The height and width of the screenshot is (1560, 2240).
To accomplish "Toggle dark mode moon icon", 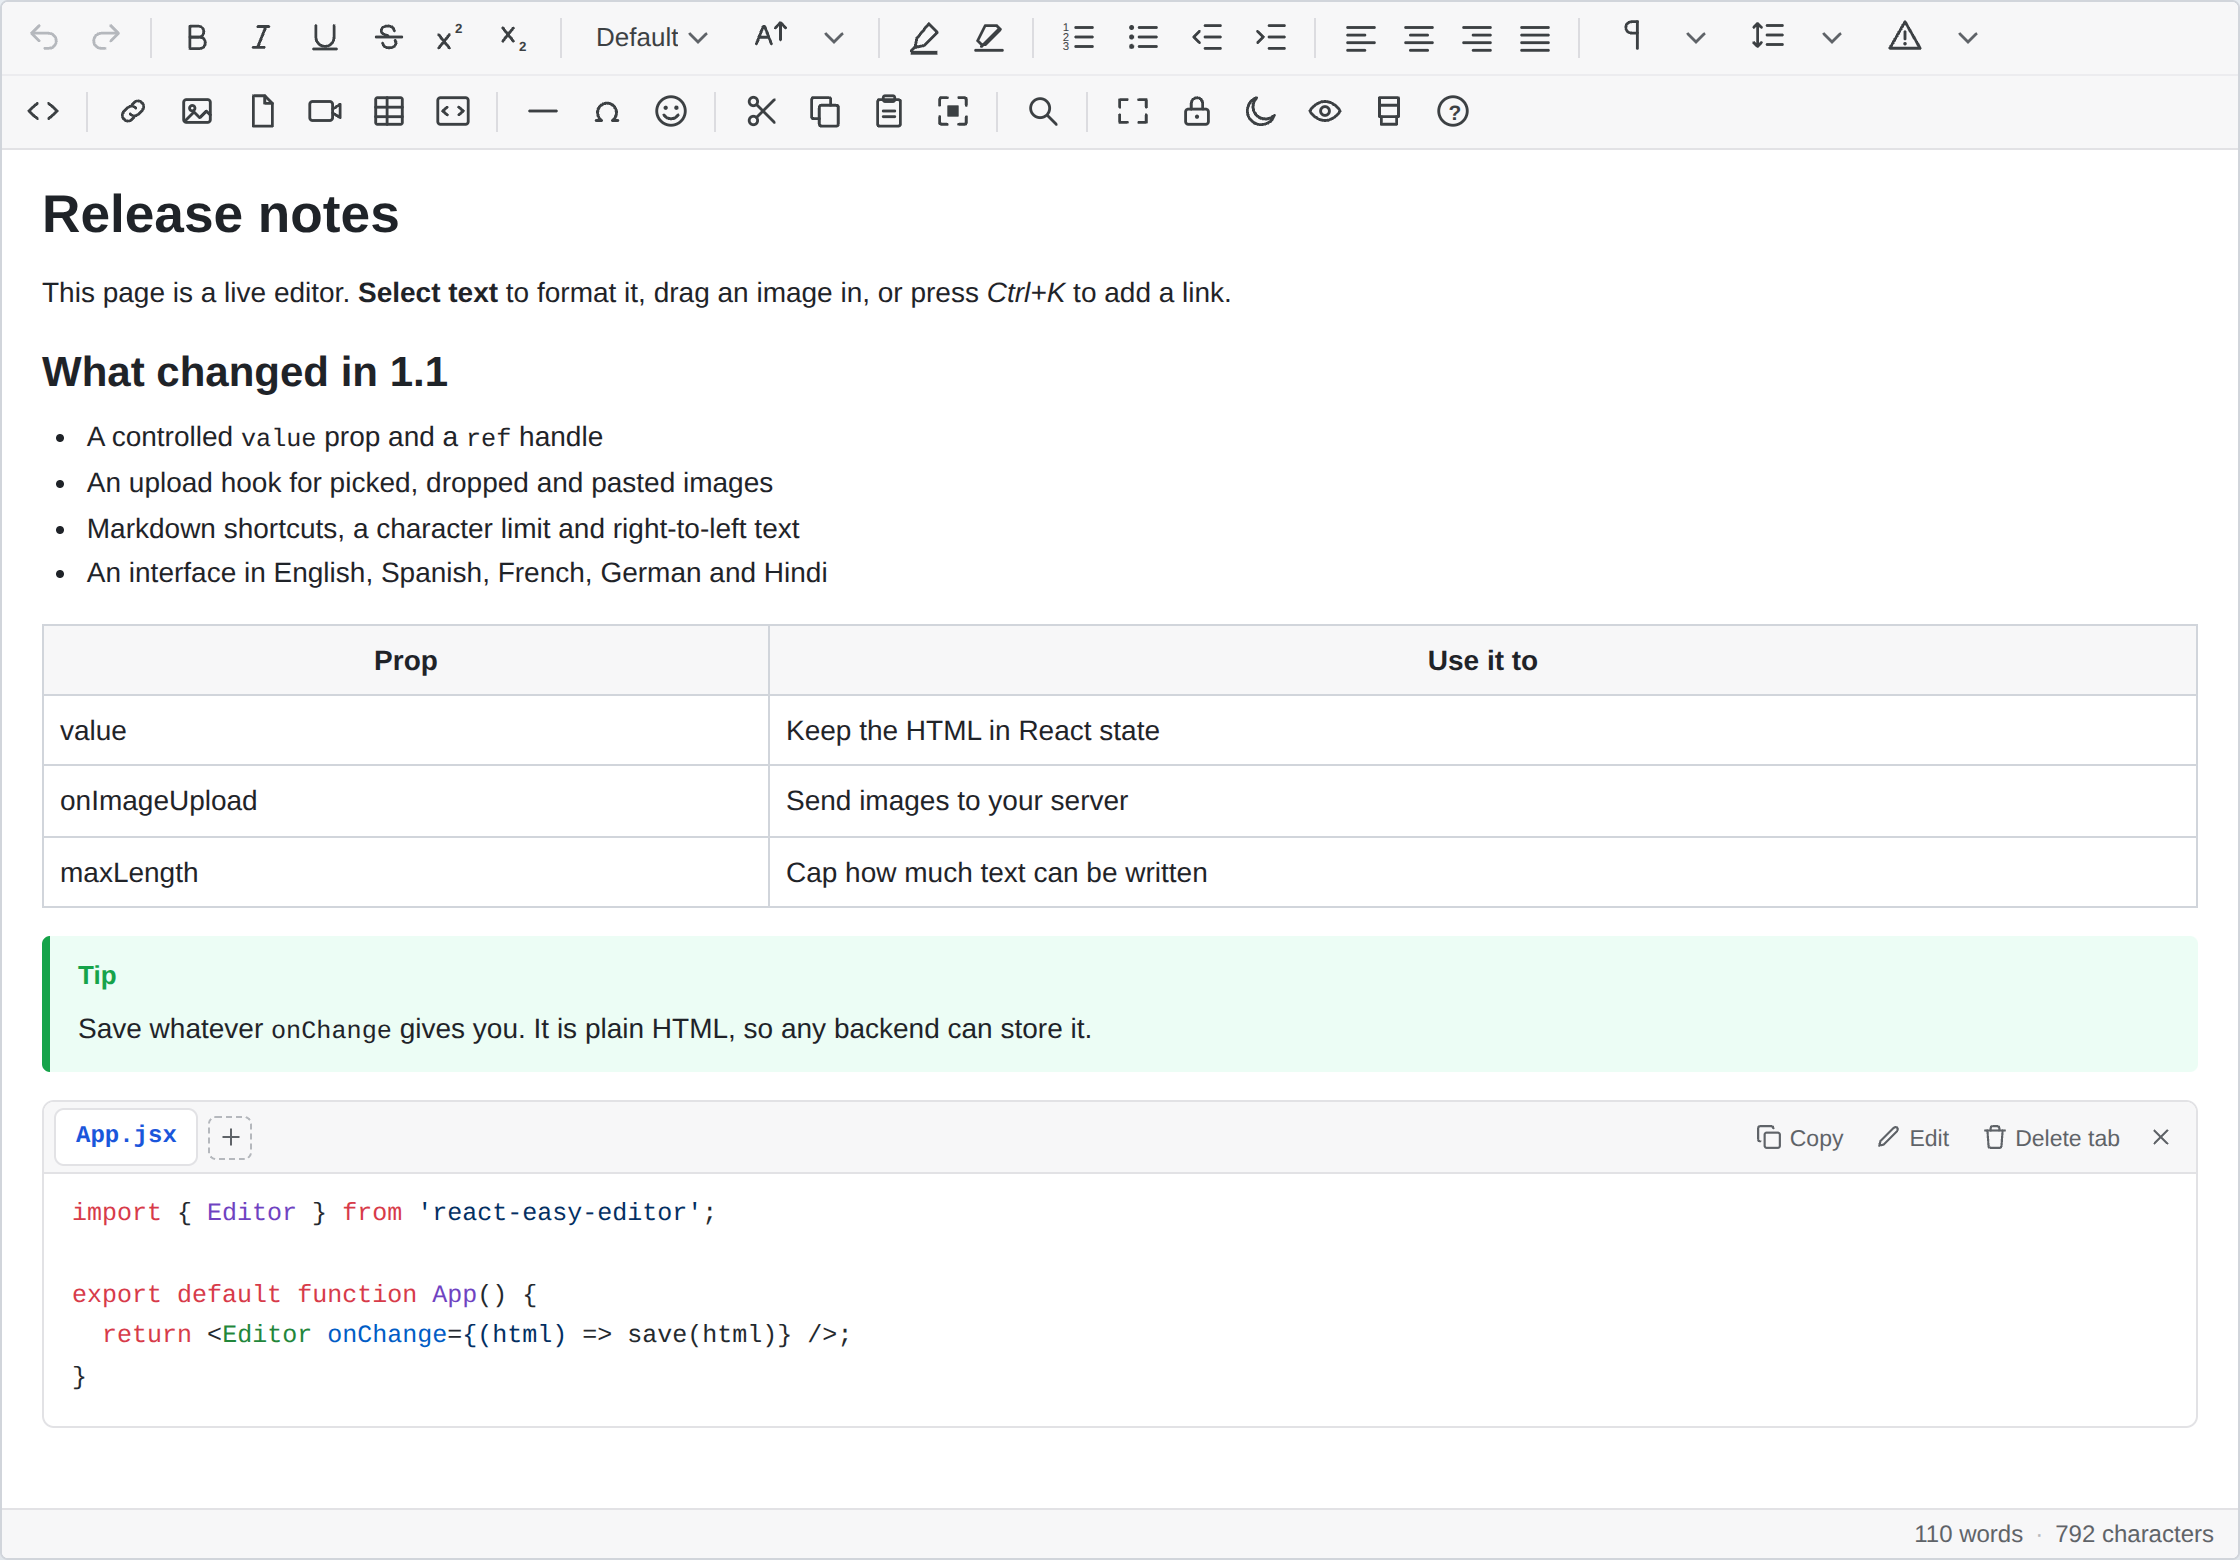I will coord(1260,111).
